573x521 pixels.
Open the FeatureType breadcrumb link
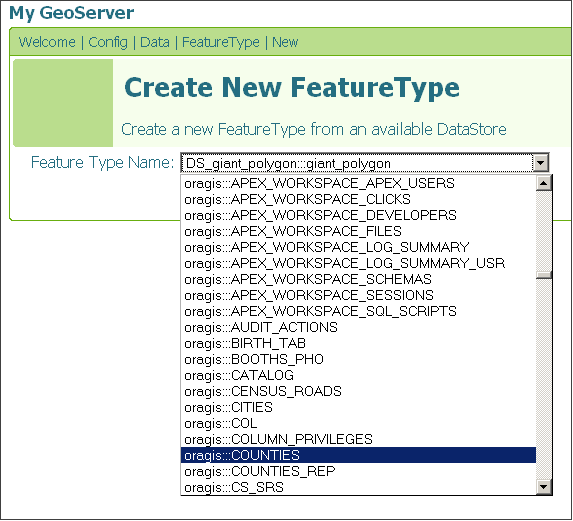[x=221, y=42]
